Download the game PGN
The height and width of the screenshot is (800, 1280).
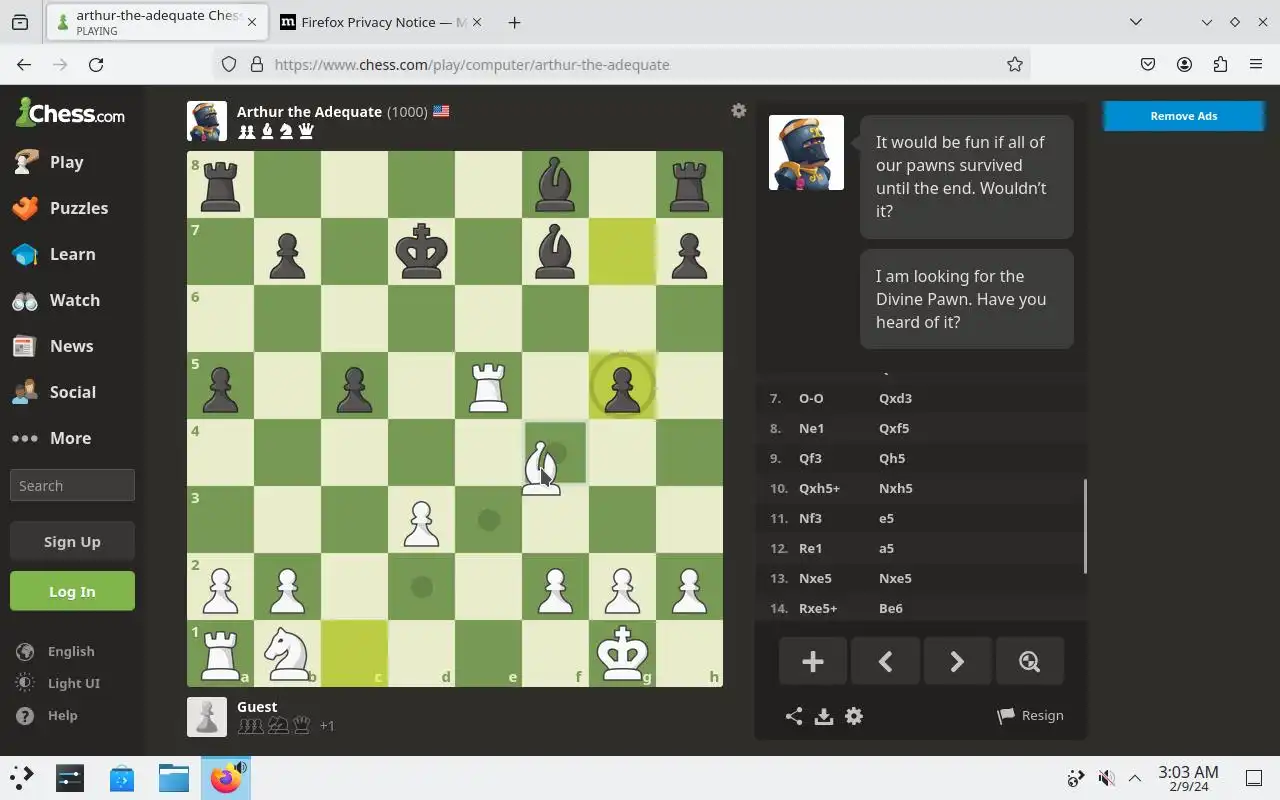pos(824,716)
